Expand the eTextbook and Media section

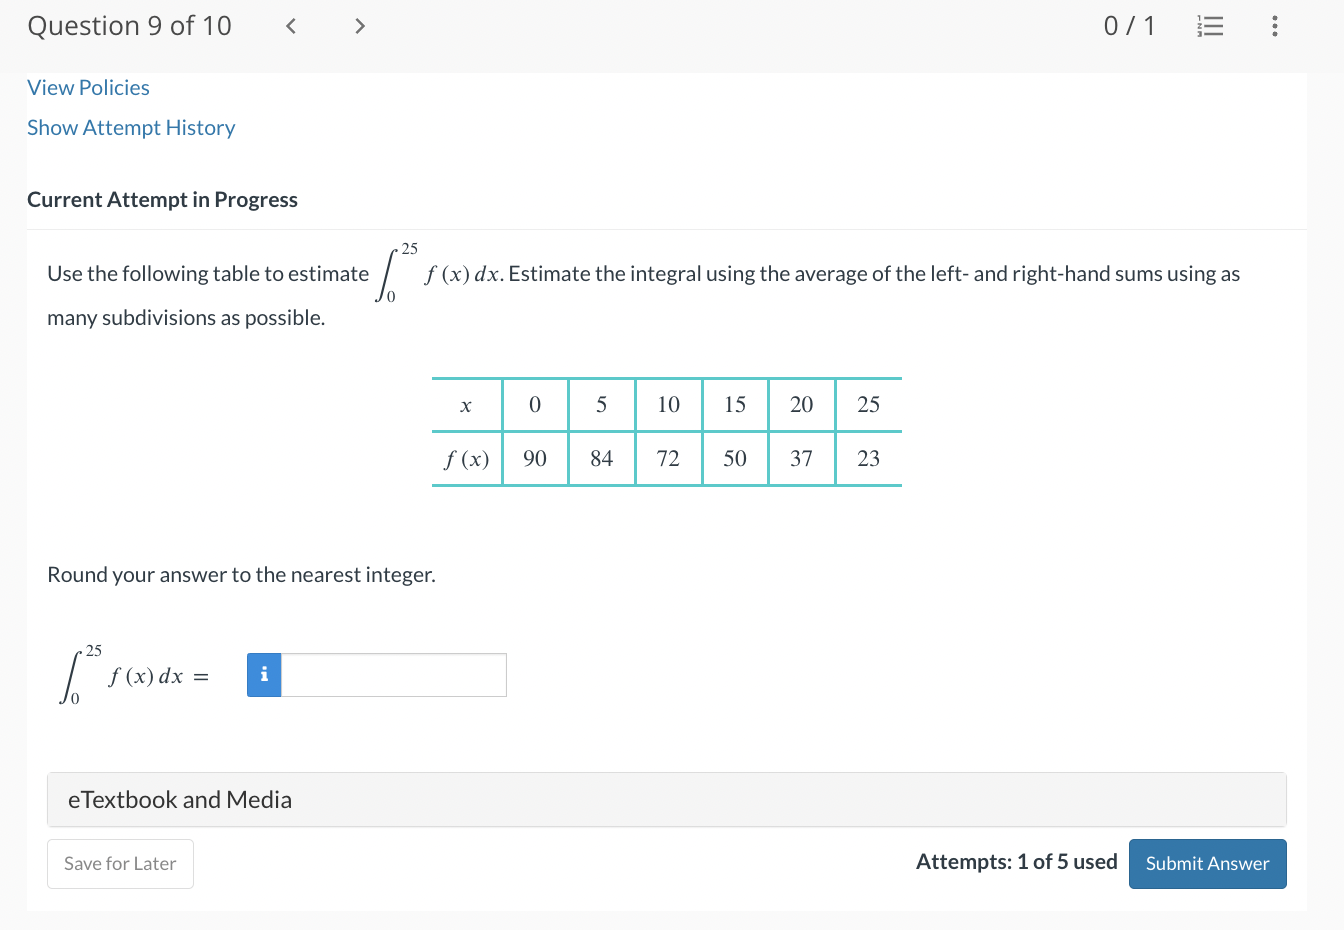click(180, 799)
